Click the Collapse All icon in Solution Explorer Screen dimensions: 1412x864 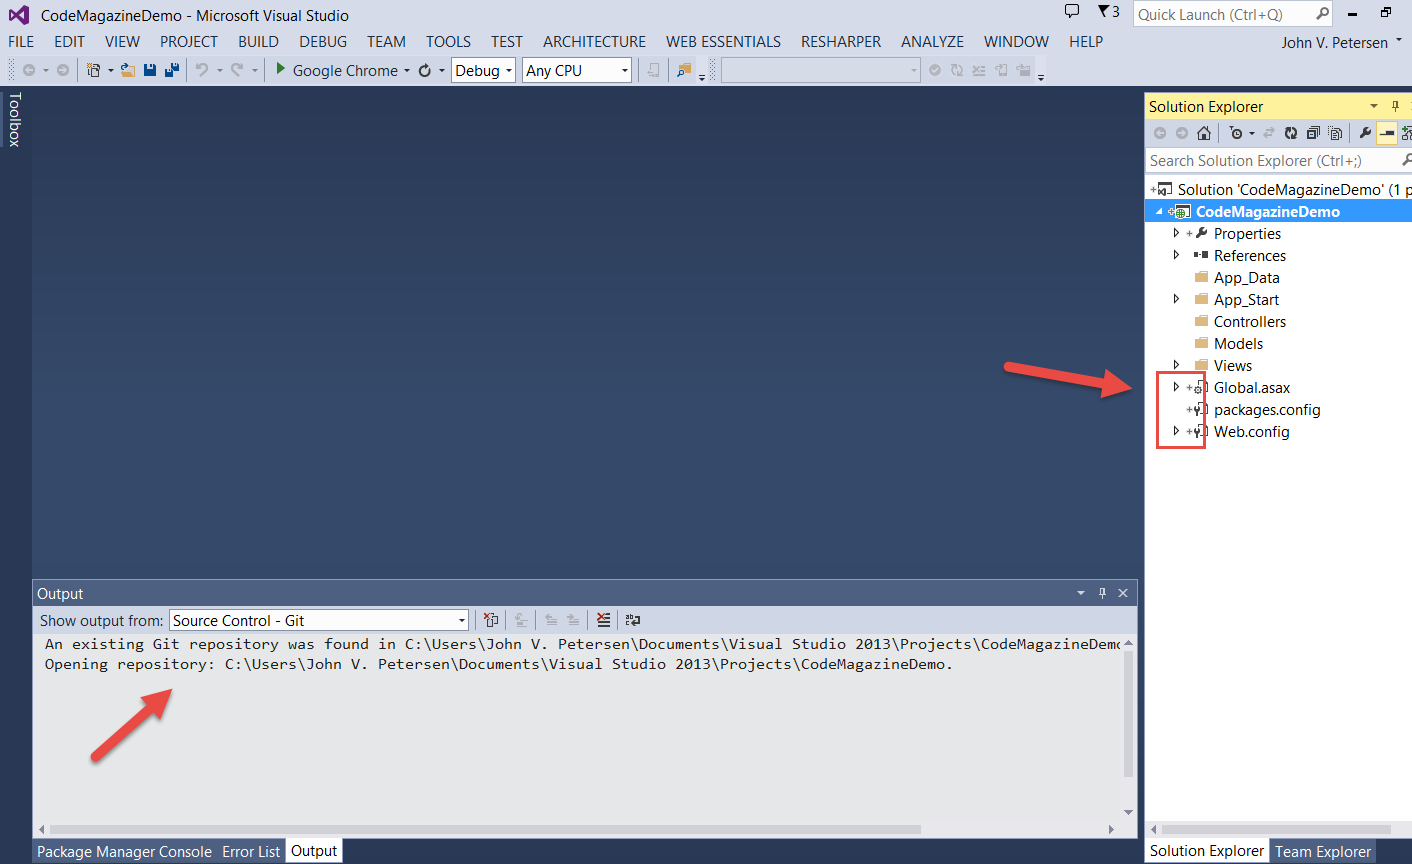coord(1313,133)
